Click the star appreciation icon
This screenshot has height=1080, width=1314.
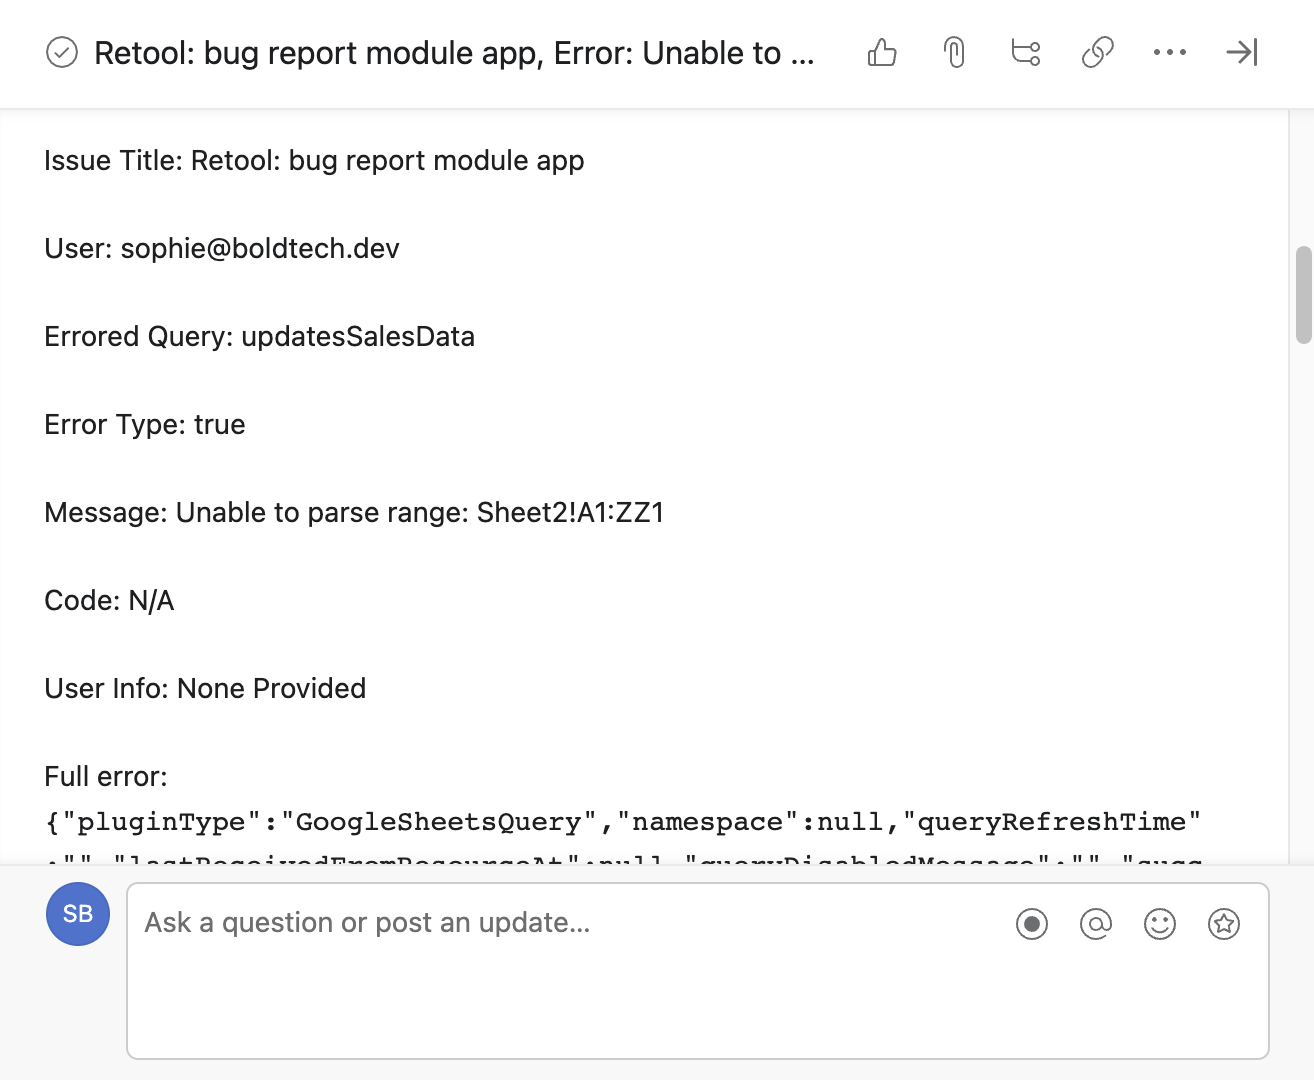(x=1224, y=924)
